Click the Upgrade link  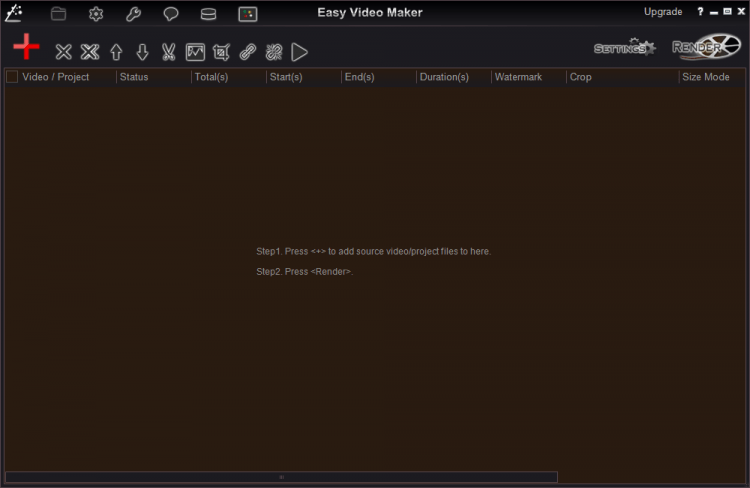[663, 12]
